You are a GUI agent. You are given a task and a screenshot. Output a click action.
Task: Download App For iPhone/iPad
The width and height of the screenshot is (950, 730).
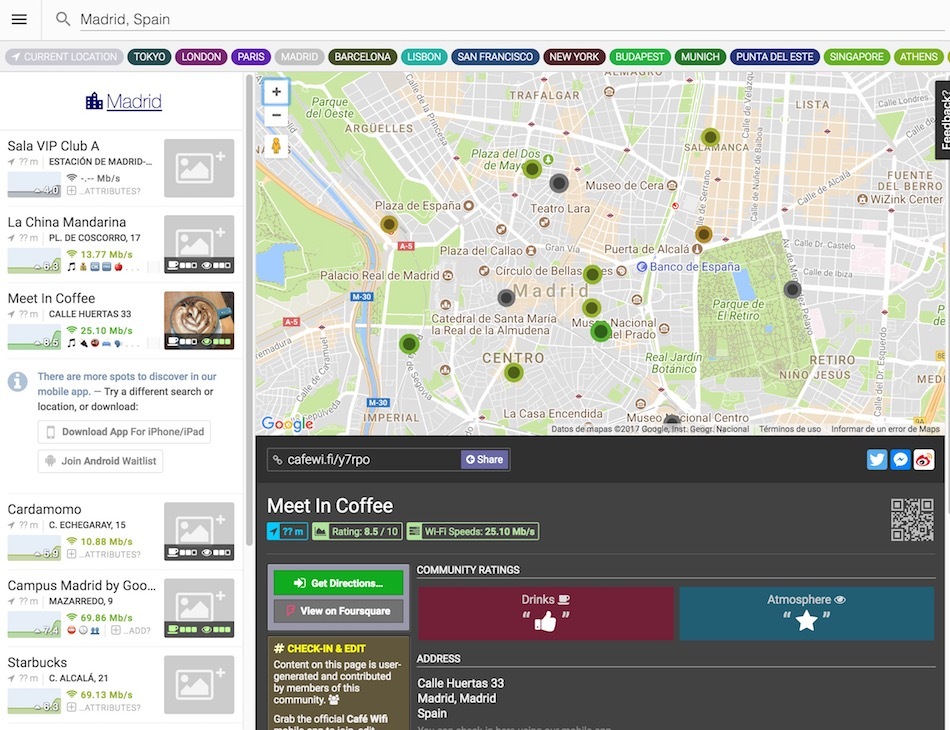124,432
